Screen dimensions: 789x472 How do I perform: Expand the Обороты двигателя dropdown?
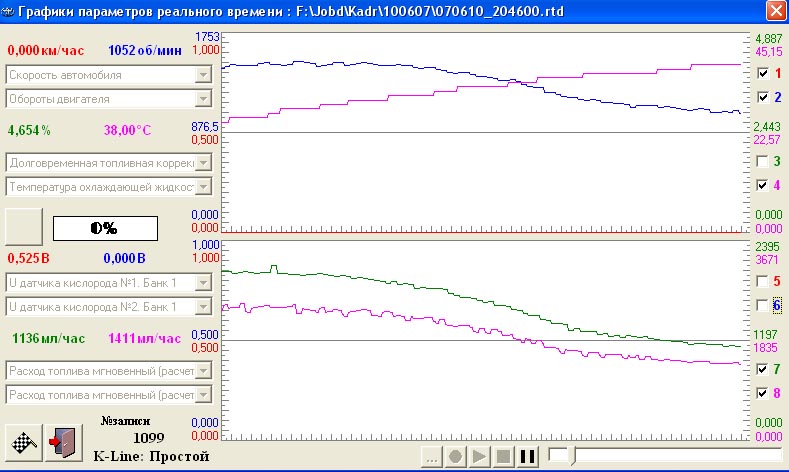[x=203, y=98]
